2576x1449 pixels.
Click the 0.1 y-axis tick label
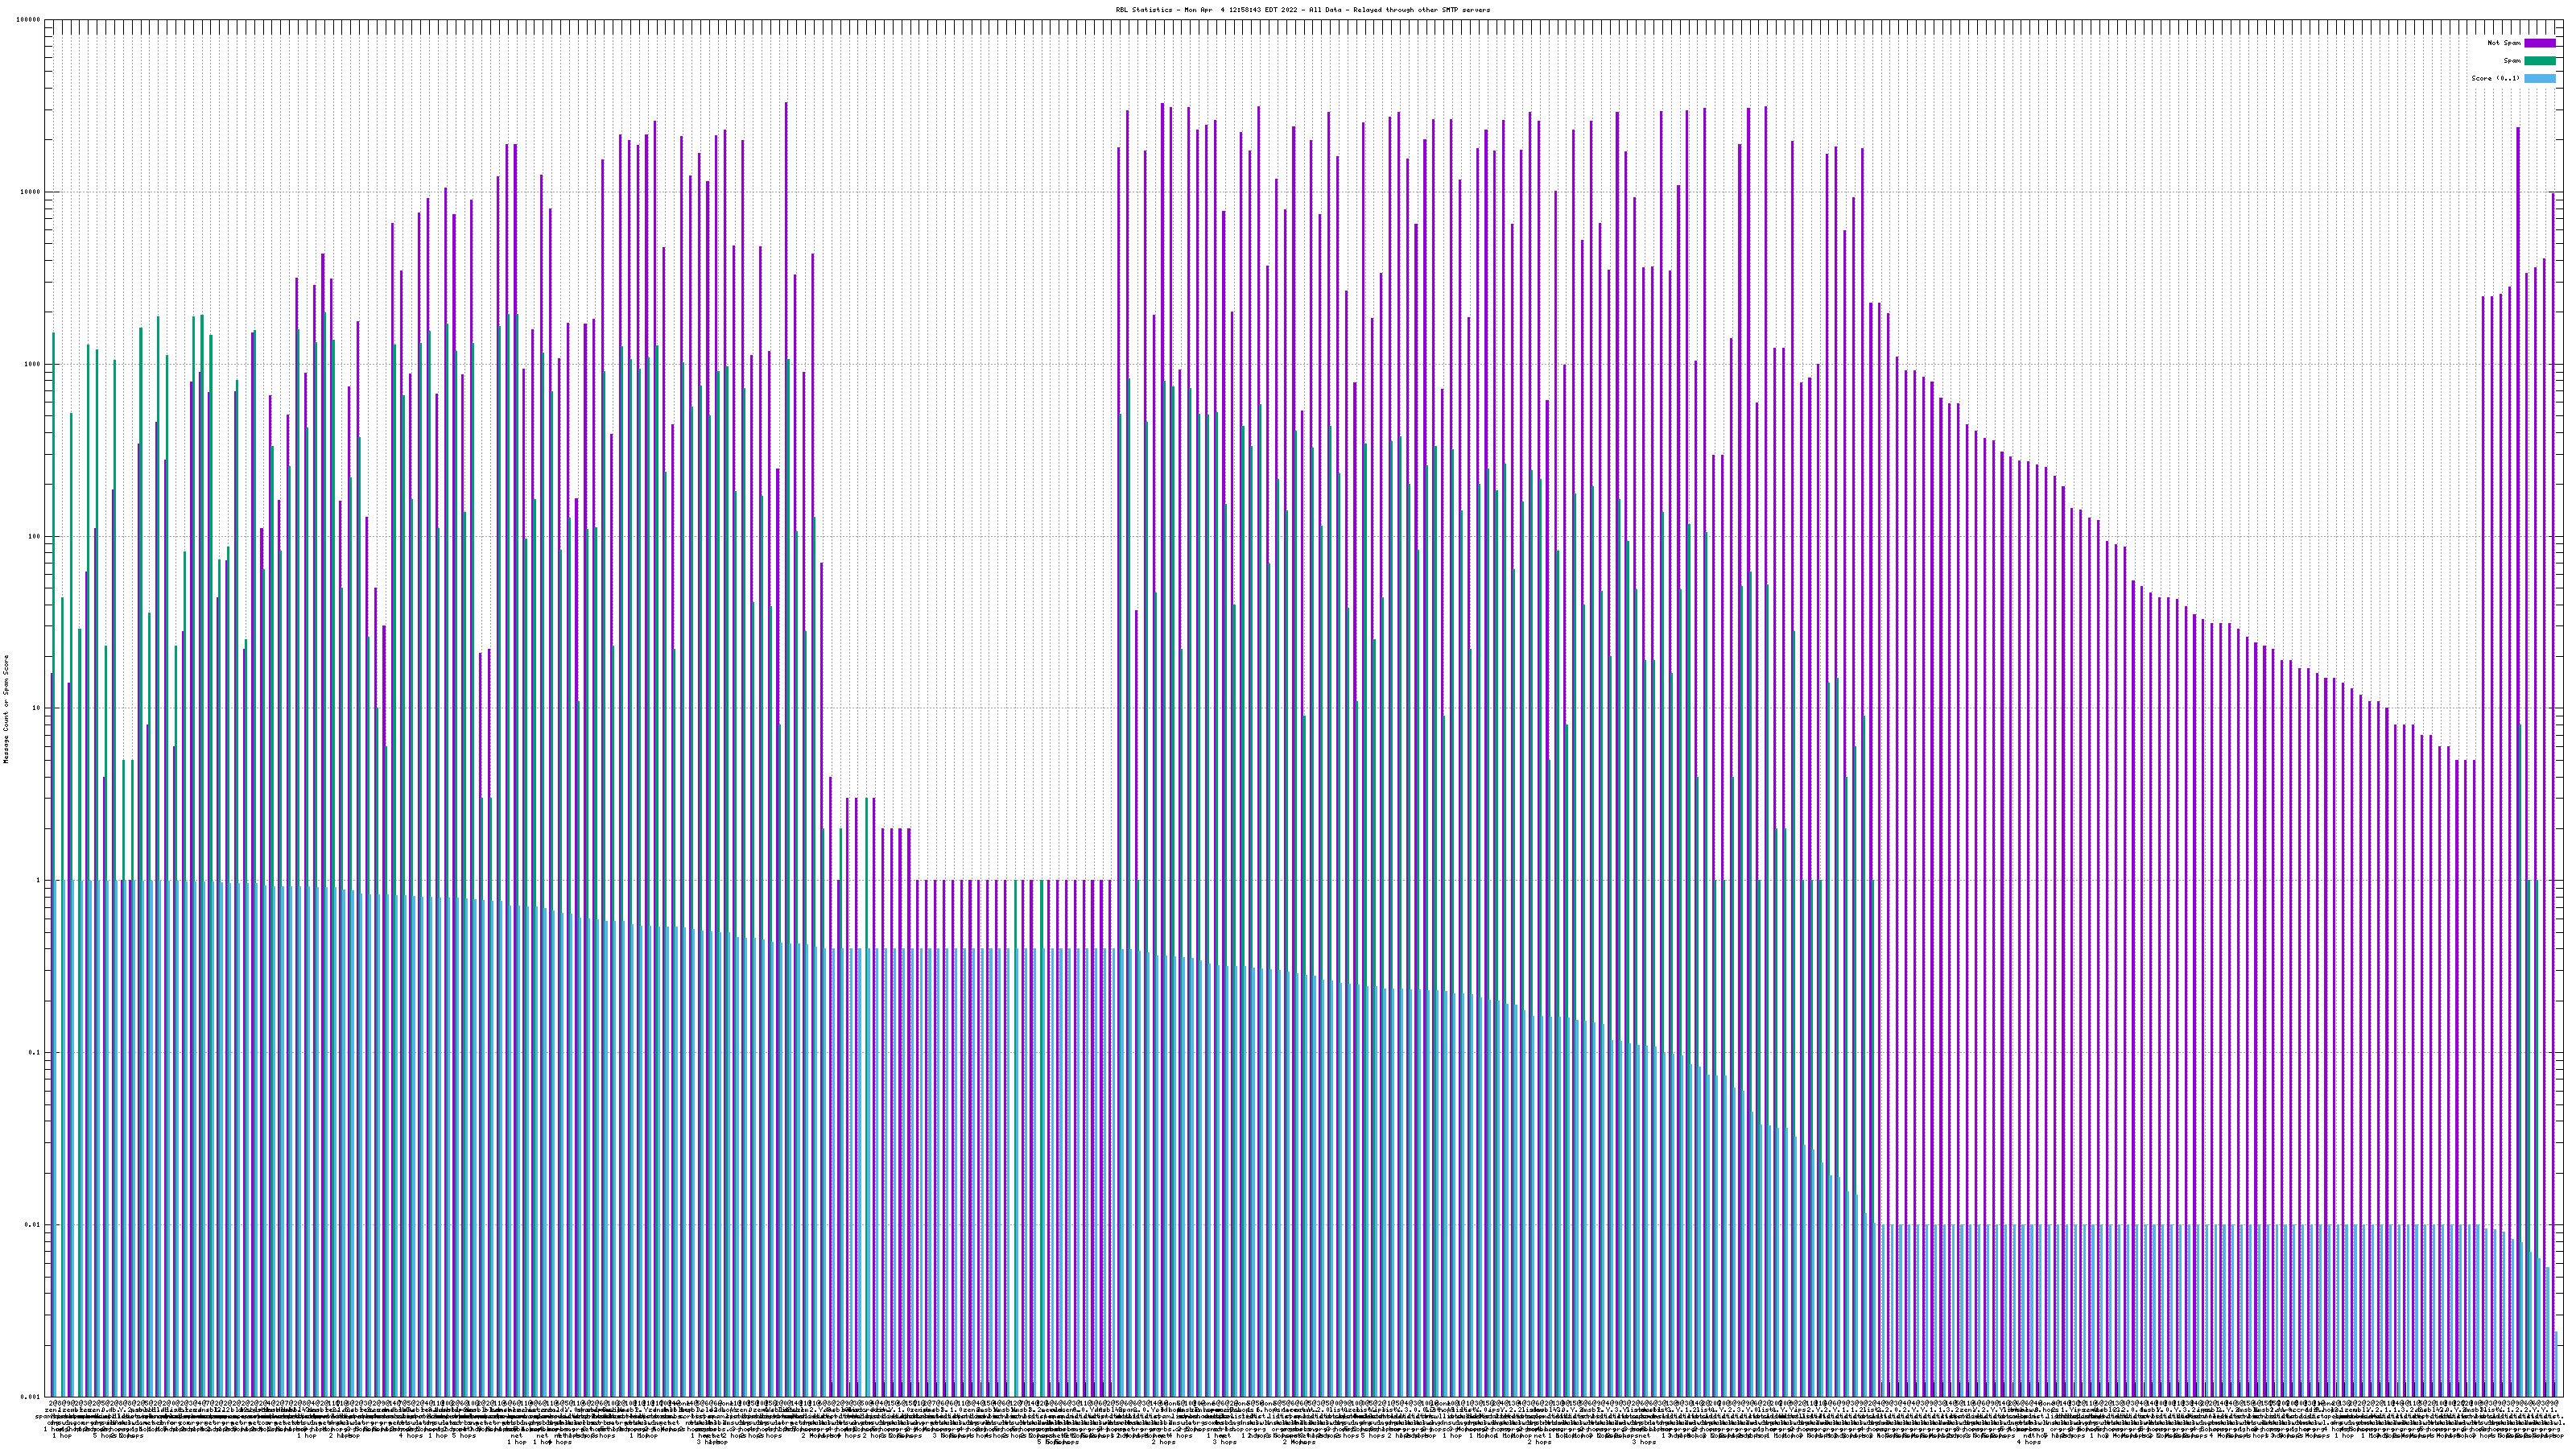point(35,1052)
